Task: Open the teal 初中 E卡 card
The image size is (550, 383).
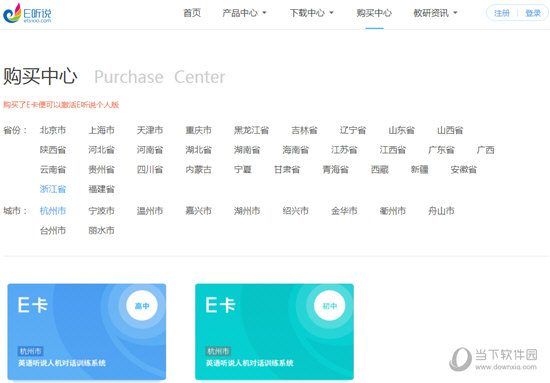Action: [274, 332]
